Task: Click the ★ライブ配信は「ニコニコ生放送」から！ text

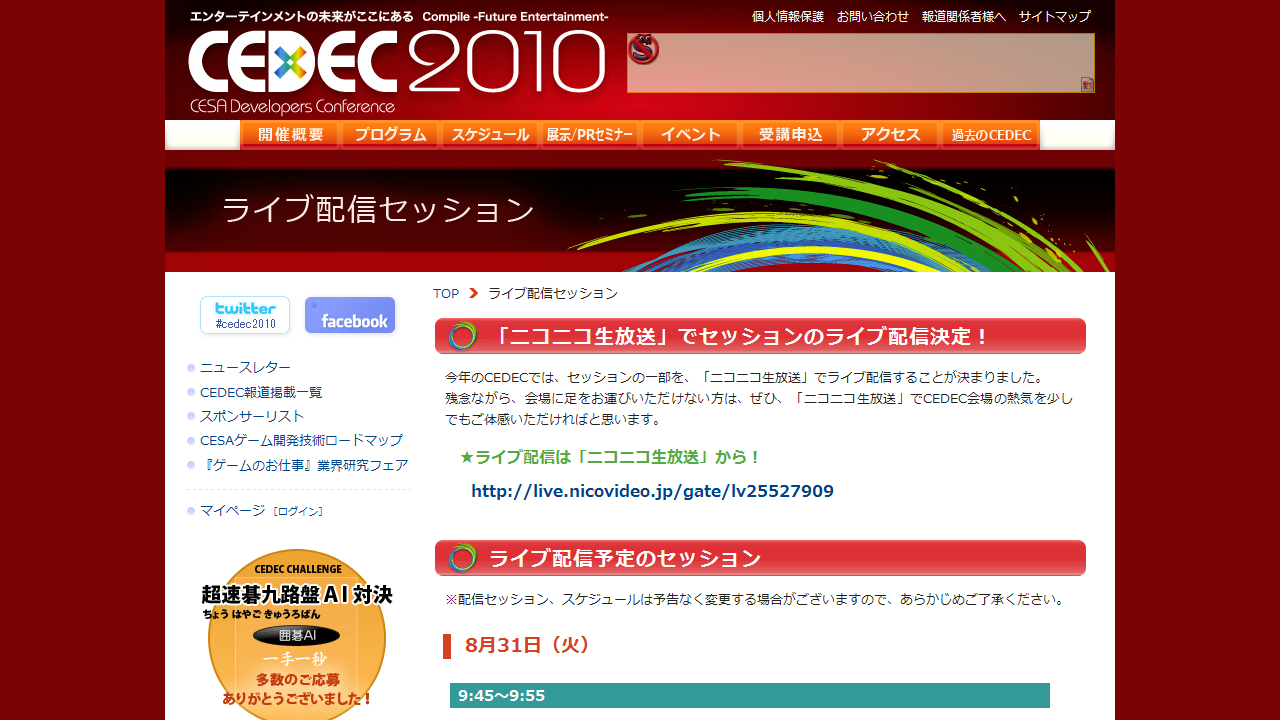Action: point(611,457)
